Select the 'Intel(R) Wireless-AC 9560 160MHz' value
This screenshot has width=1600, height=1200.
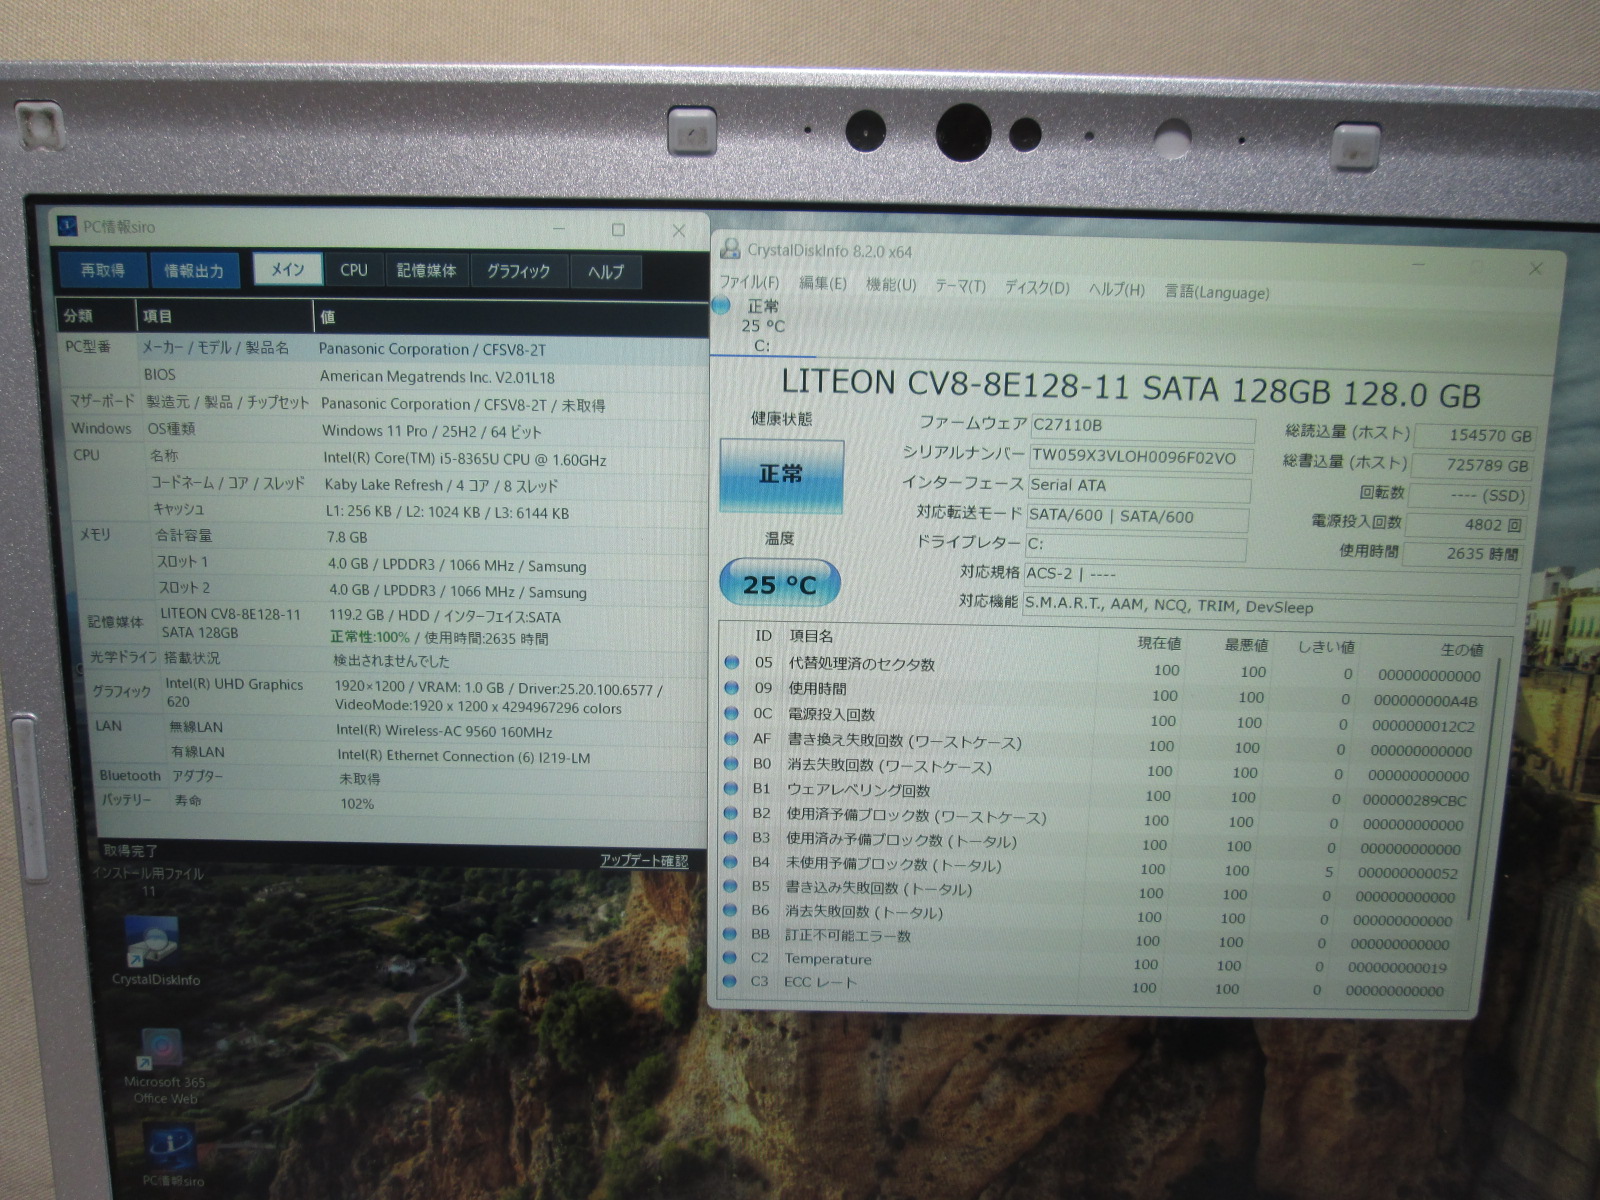[x=444, y=731]
